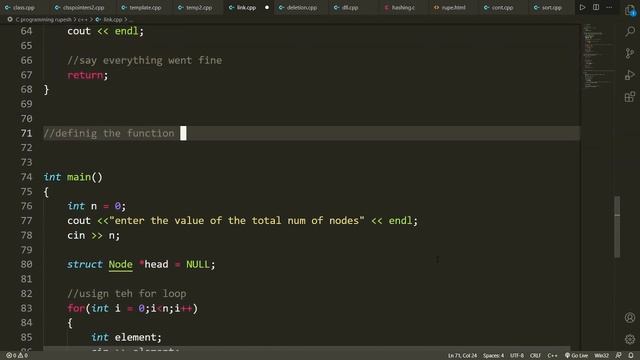Viewport: 640px width, 360px height.
Task: Open the Extensions view icon
Action: [x=630, y=97]
